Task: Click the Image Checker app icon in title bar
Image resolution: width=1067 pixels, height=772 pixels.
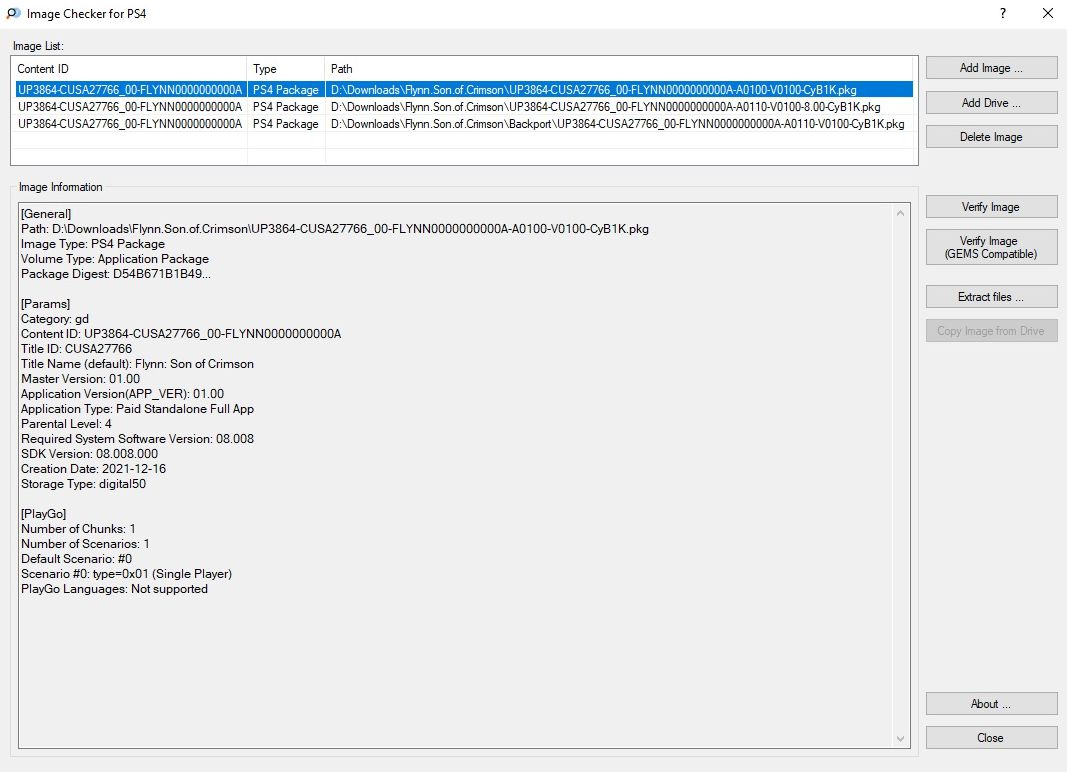Action: click(13, 14)
